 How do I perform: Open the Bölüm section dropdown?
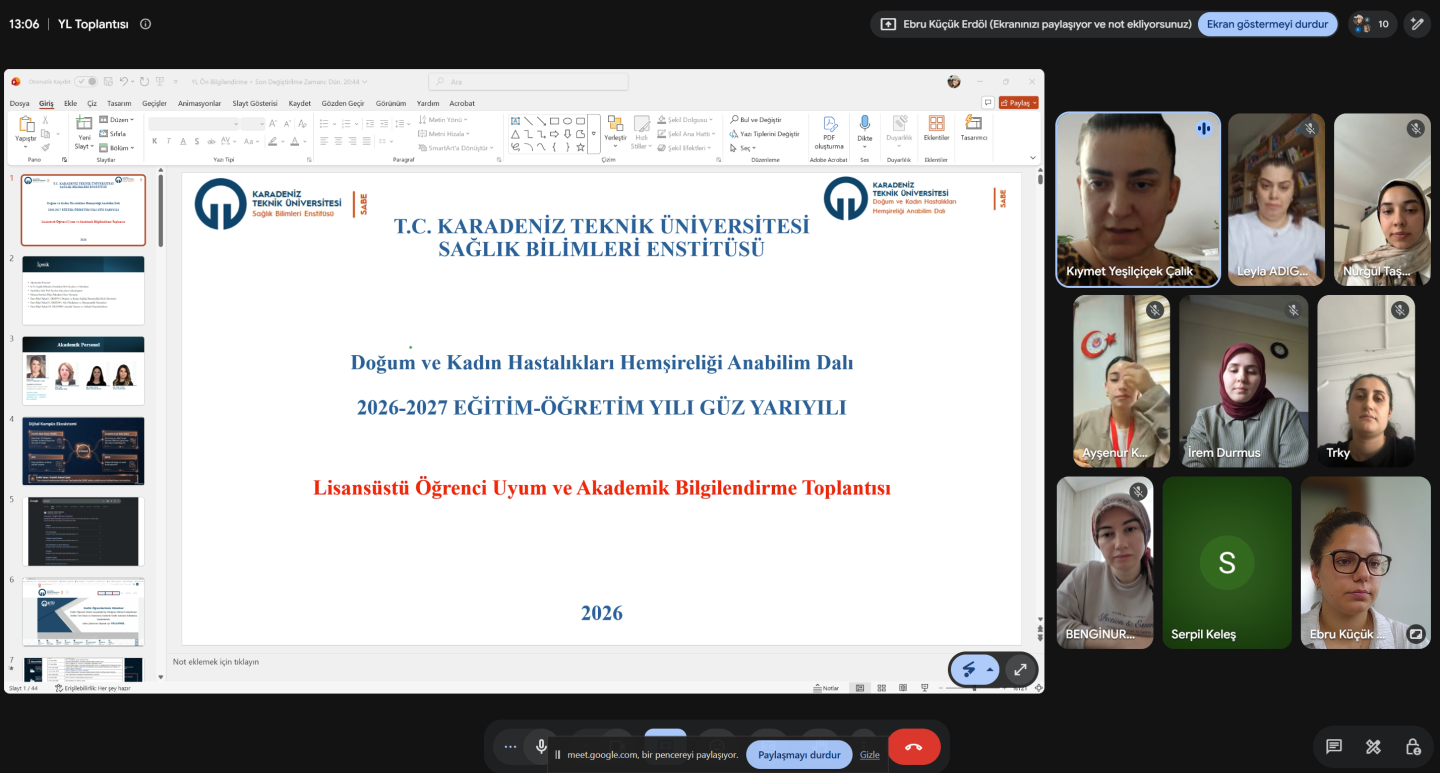click(x=116, y=147)
